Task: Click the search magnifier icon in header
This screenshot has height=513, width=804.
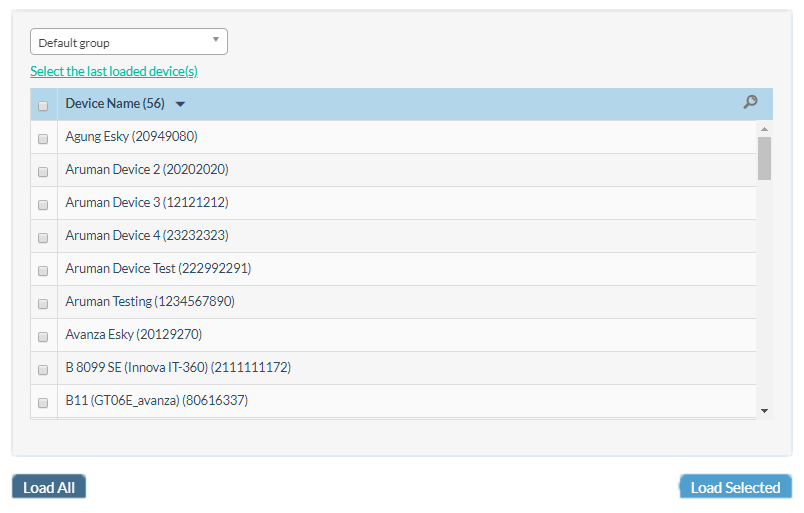Action: coord(750,102)
